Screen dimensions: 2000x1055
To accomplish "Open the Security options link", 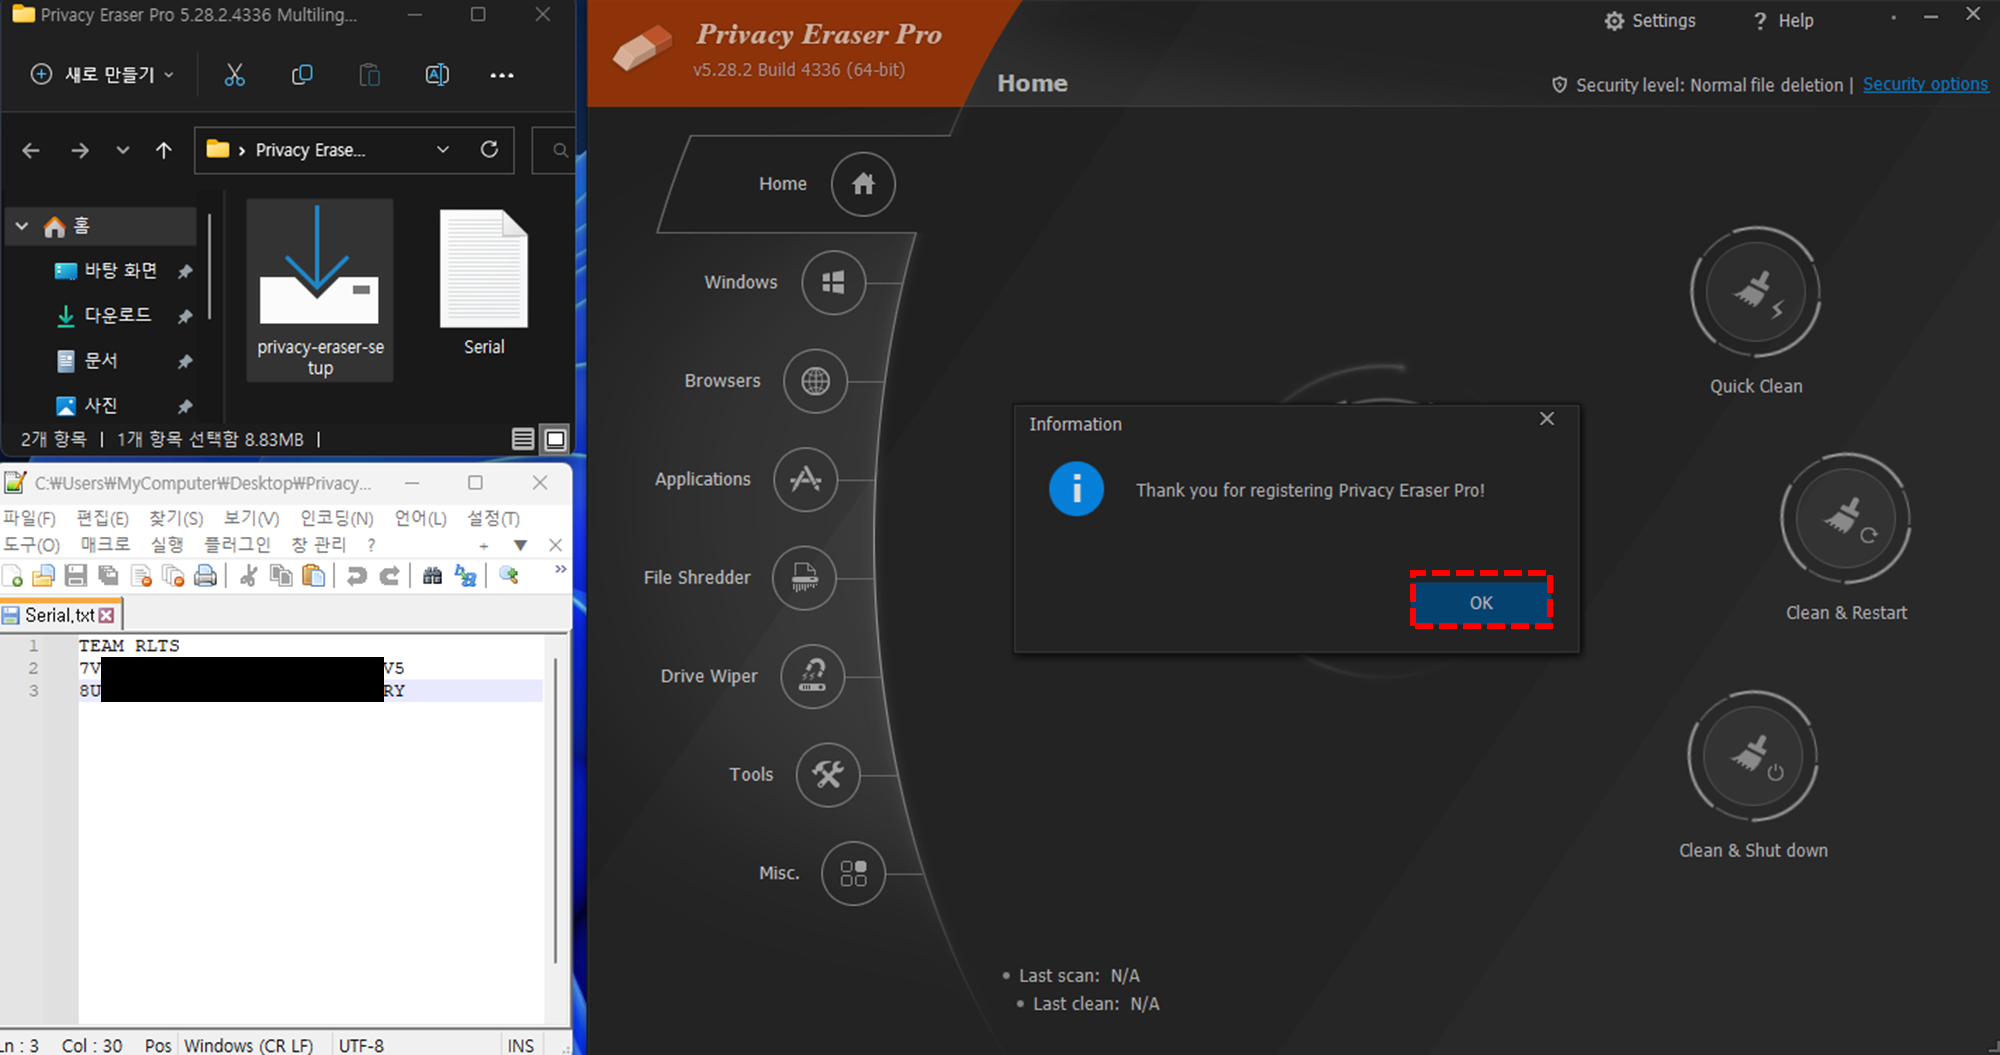I will pos(1925,84).
